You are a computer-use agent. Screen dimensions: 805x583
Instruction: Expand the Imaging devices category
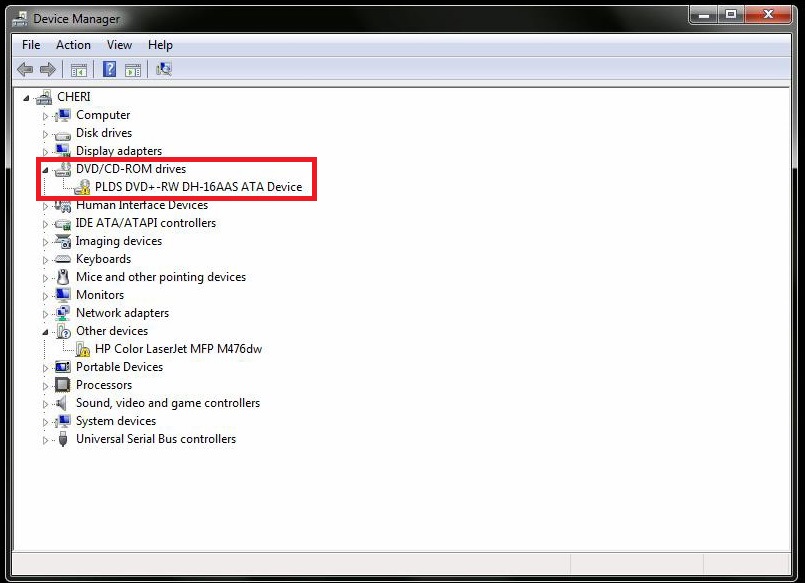click(x=45, y=242)
